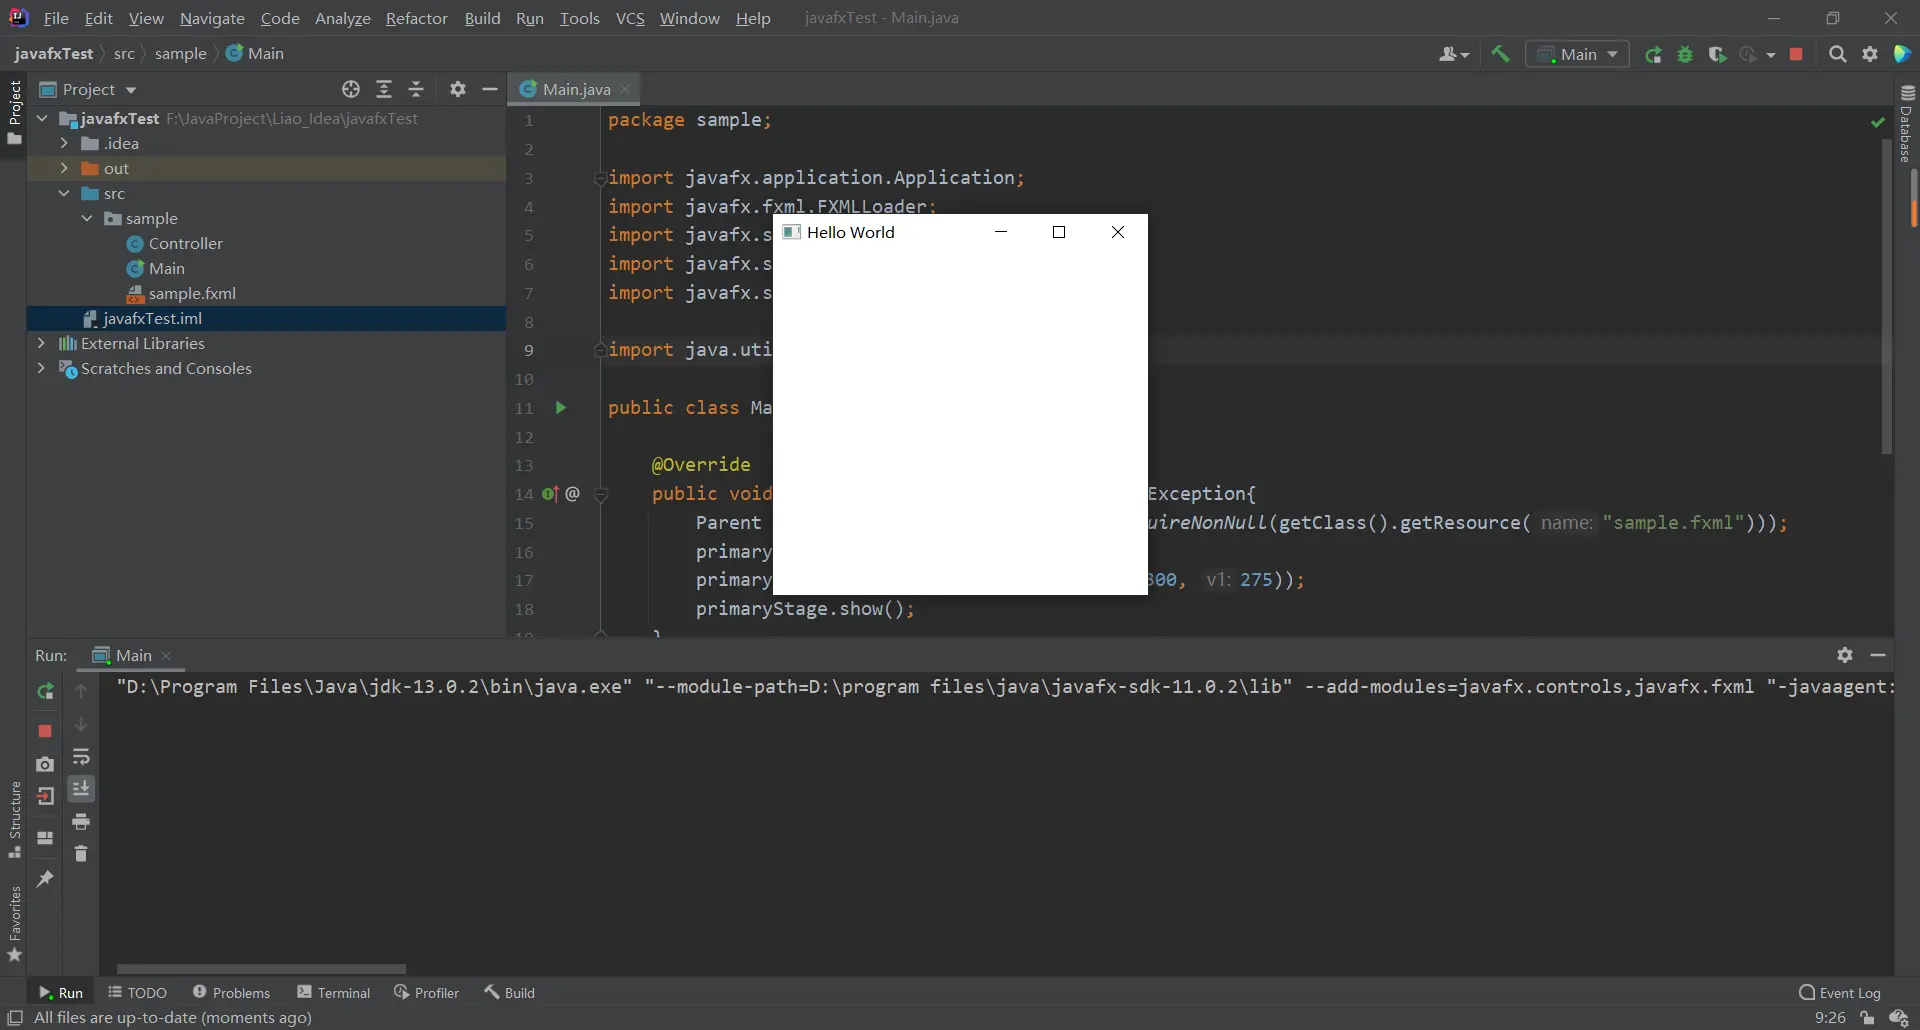Screen dimensions: 1920x1030
Task: Toggle soft-wrap in the Run console
Action: (x=81, y=757)
